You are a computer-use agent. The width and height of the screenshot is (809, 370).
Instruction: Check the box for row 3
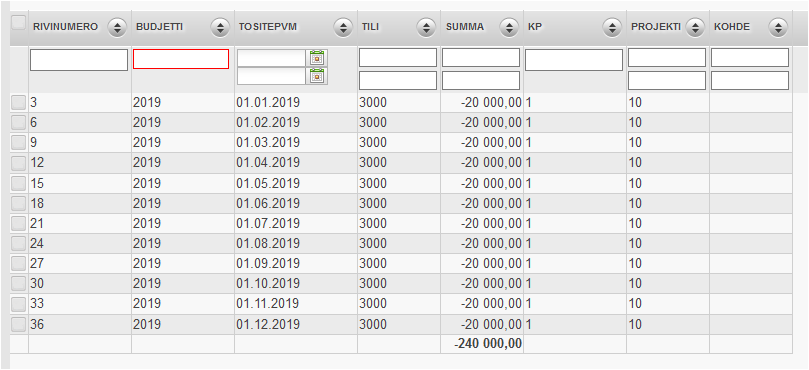coord(19,103)
